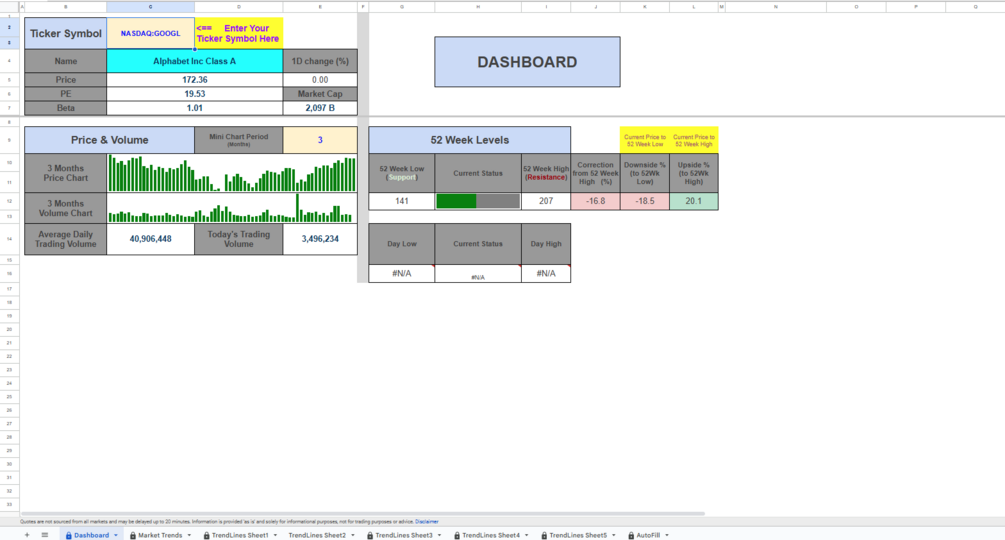Select the Alphabet Inc Class A cell
Screen dimensions: 1005x540
[x=194, y=61]
